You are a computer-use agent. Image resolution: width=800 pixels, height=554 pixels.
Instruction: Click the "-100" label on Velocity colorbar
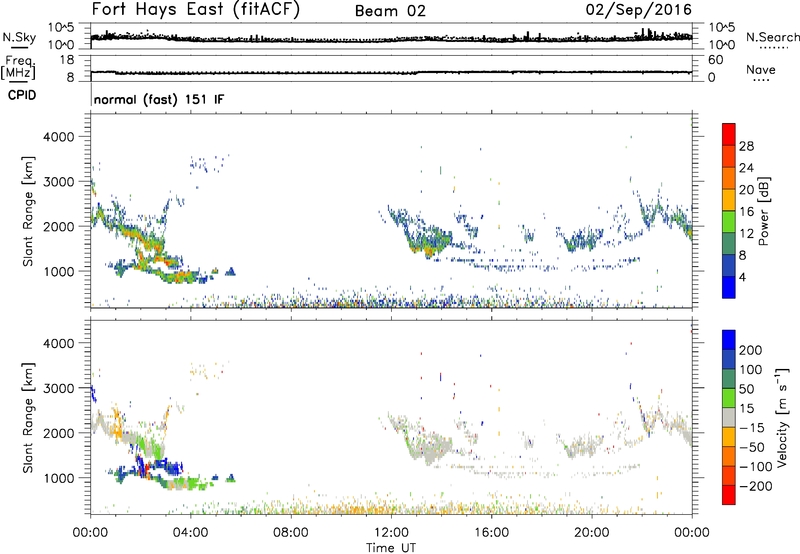pyautogui.click(x=756, y=467)
